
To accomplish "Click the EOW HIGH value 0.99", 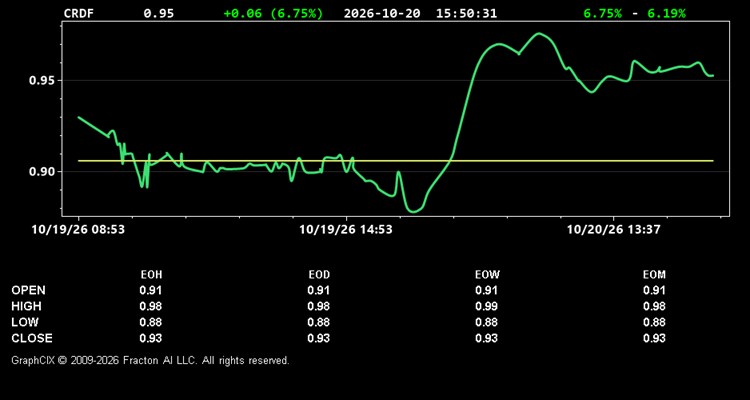I will coord(486,306).
